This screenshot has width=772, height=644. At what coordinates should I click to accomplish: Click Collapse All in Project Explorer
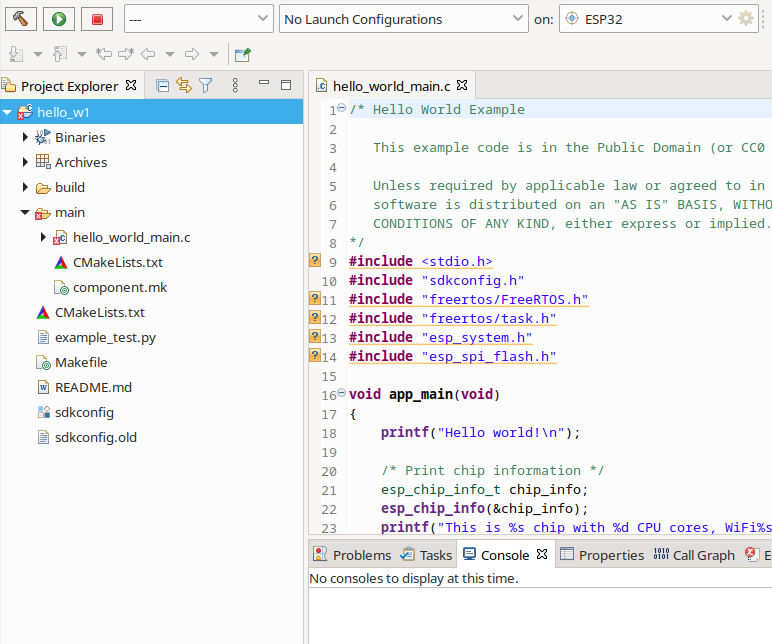tap(162, 86)
